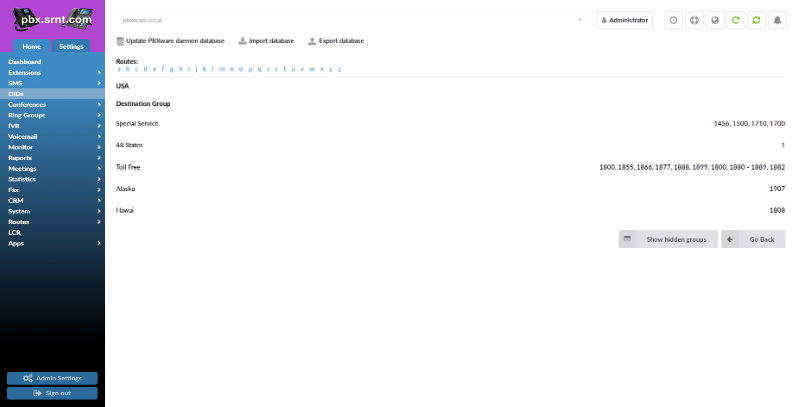
Task: Expand the Reports sidebar menu
Action: [x=52, y=158]
